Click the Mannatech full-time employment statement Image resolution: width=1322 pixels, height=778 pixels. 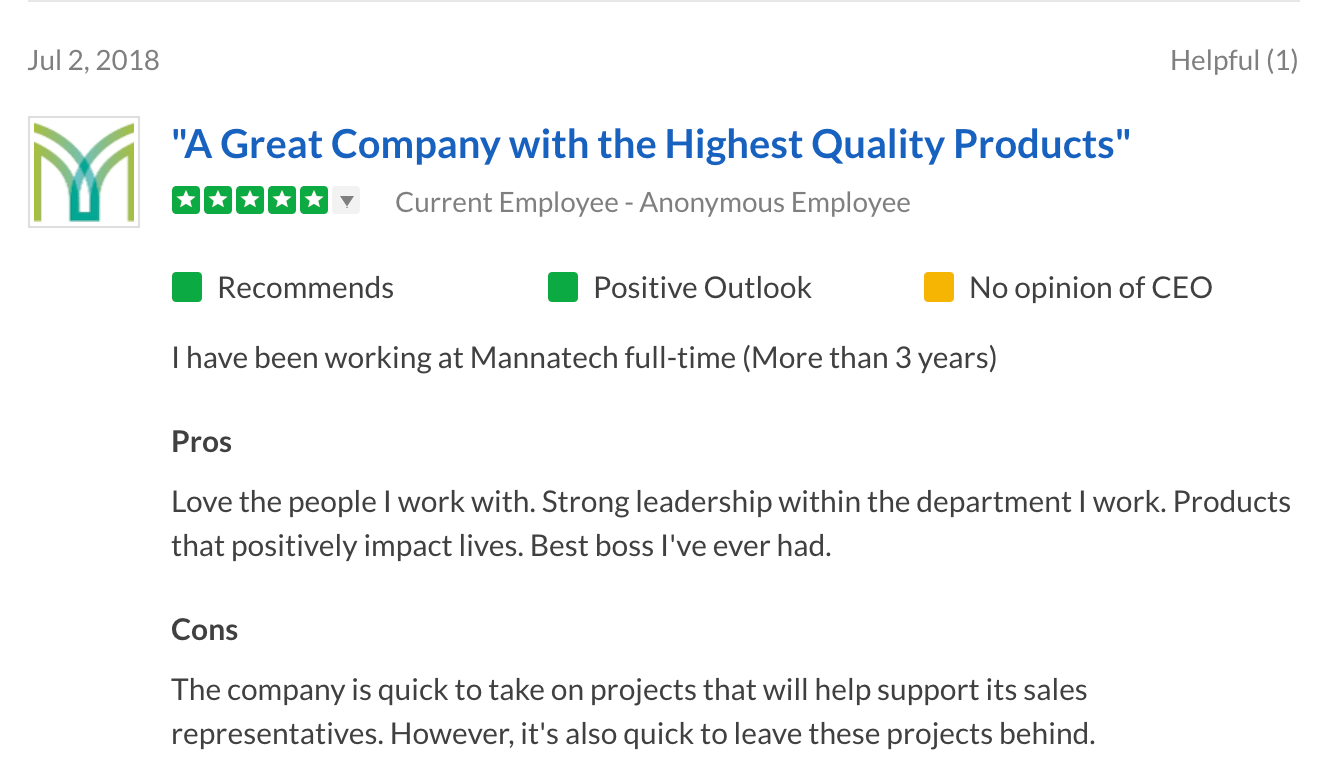pyautogui.click(x=584, y=358)
